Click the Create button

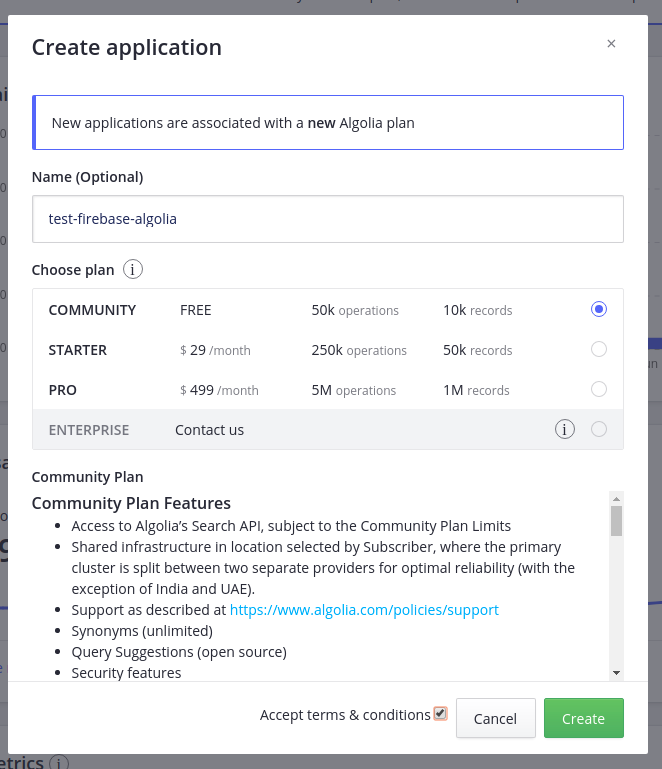point(583,718)
